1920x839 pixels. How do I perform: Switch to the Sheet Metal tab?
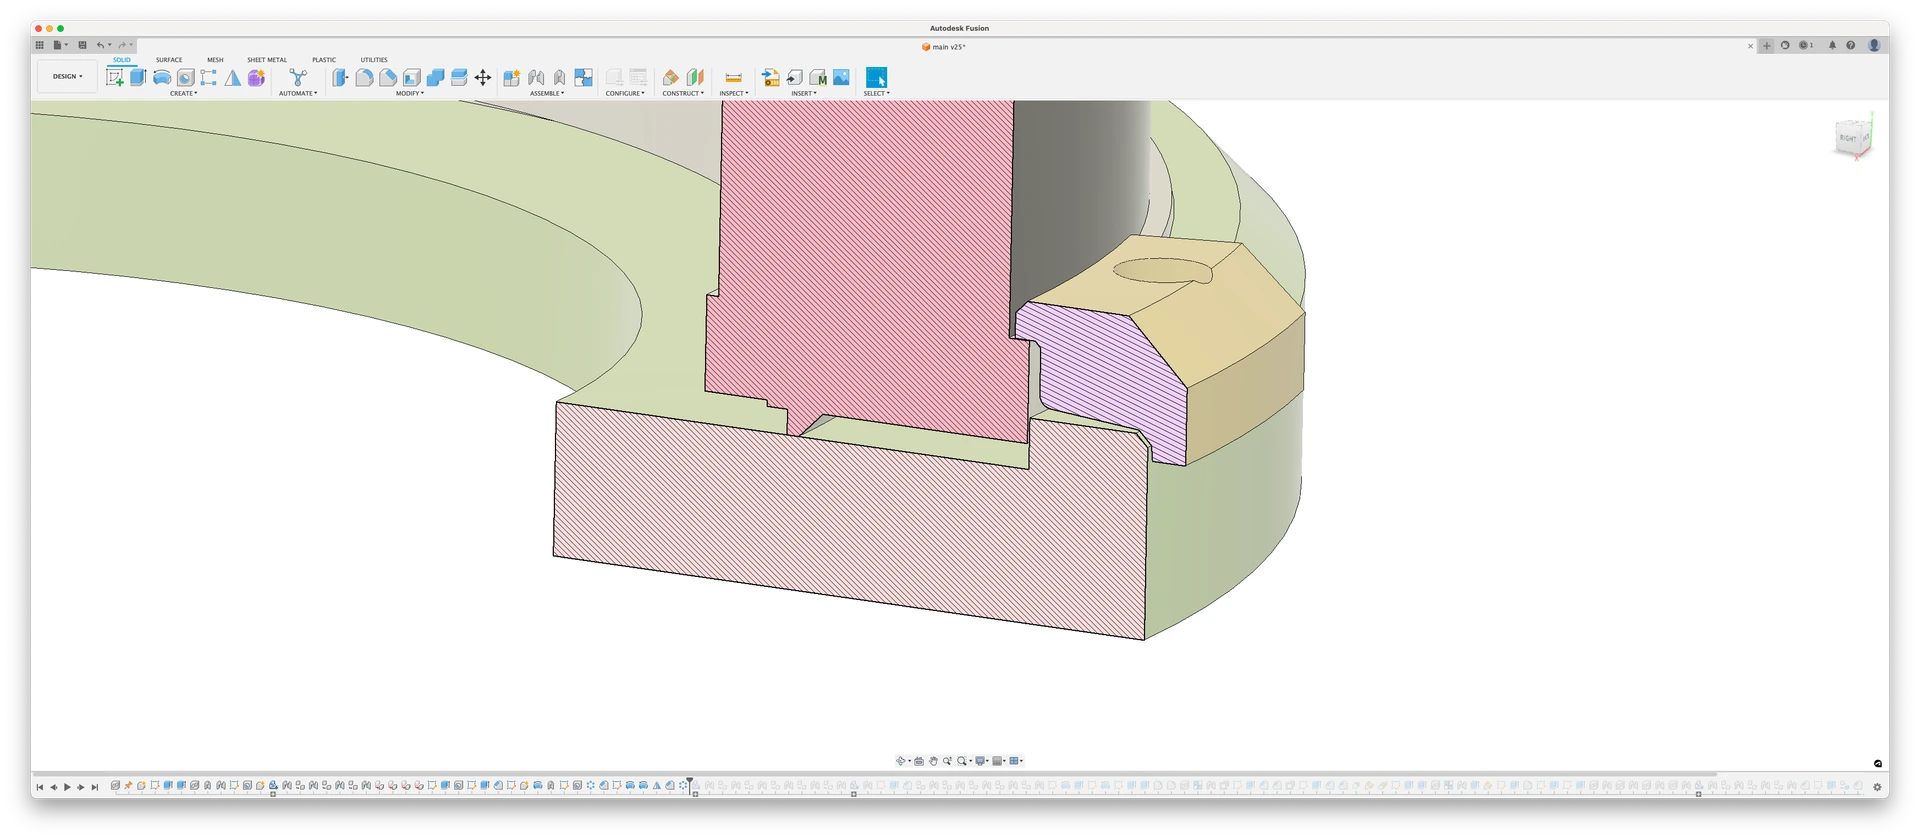coord(267,60)
